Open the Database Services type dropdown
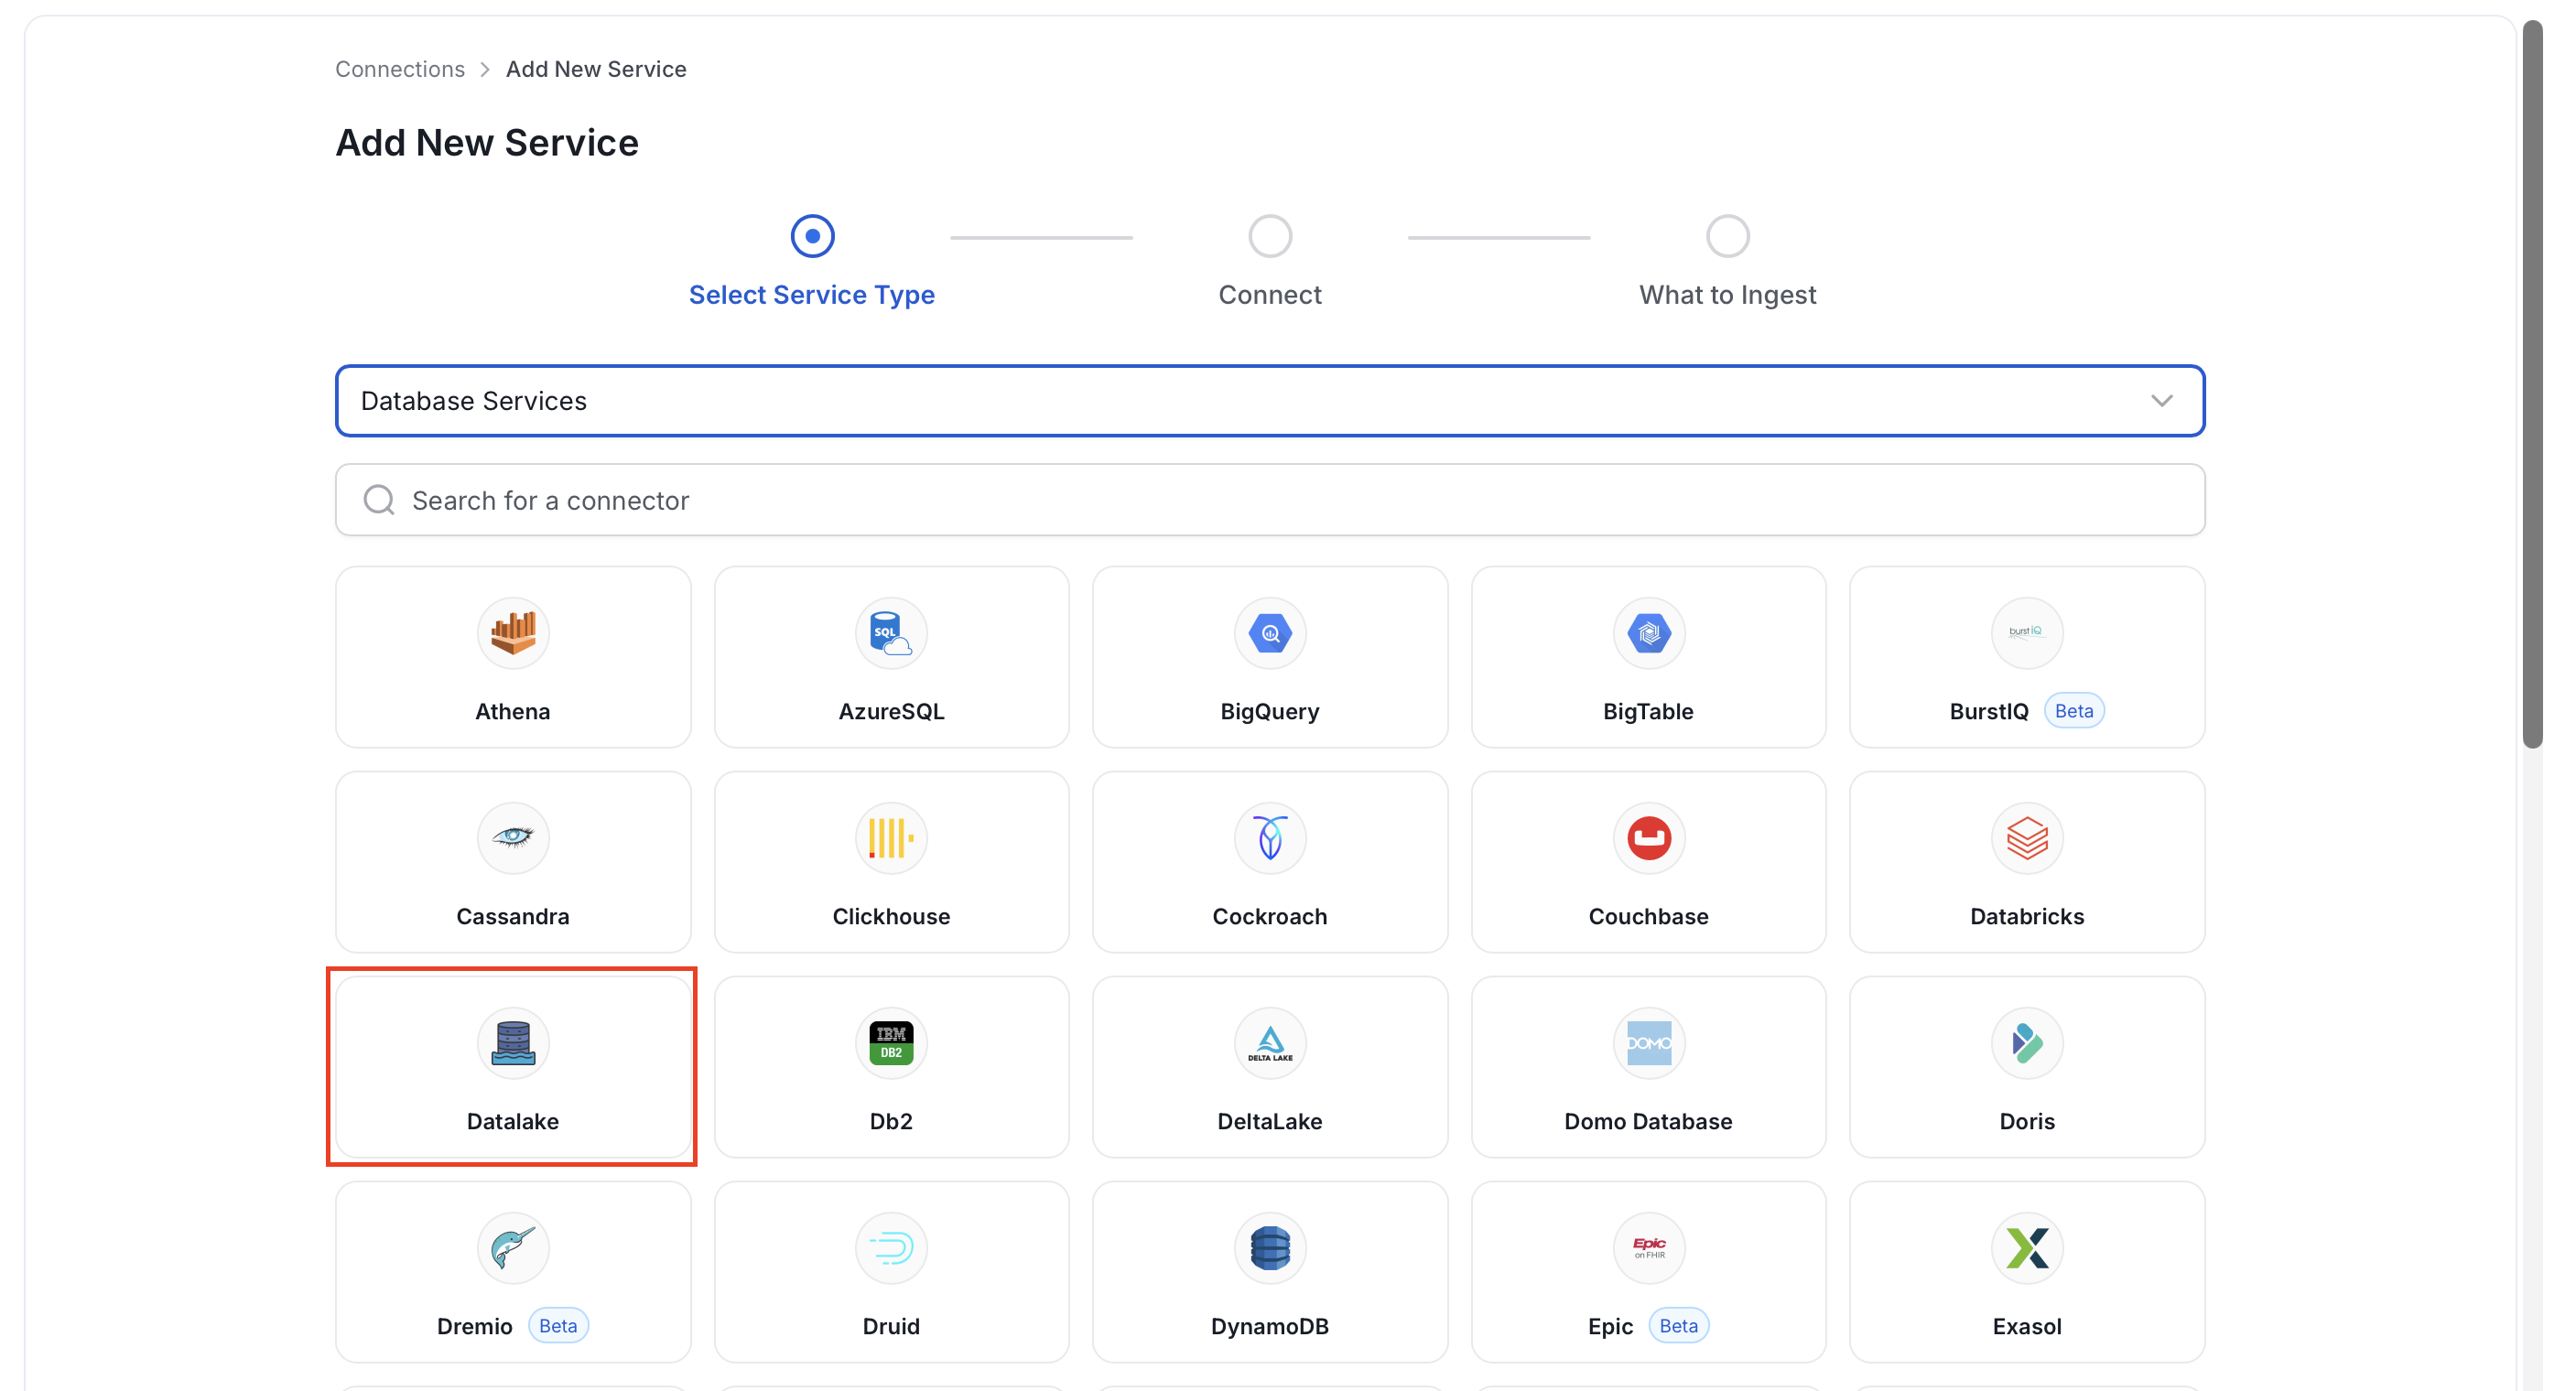2576x1391 pixels. [x=1270, y=401]
